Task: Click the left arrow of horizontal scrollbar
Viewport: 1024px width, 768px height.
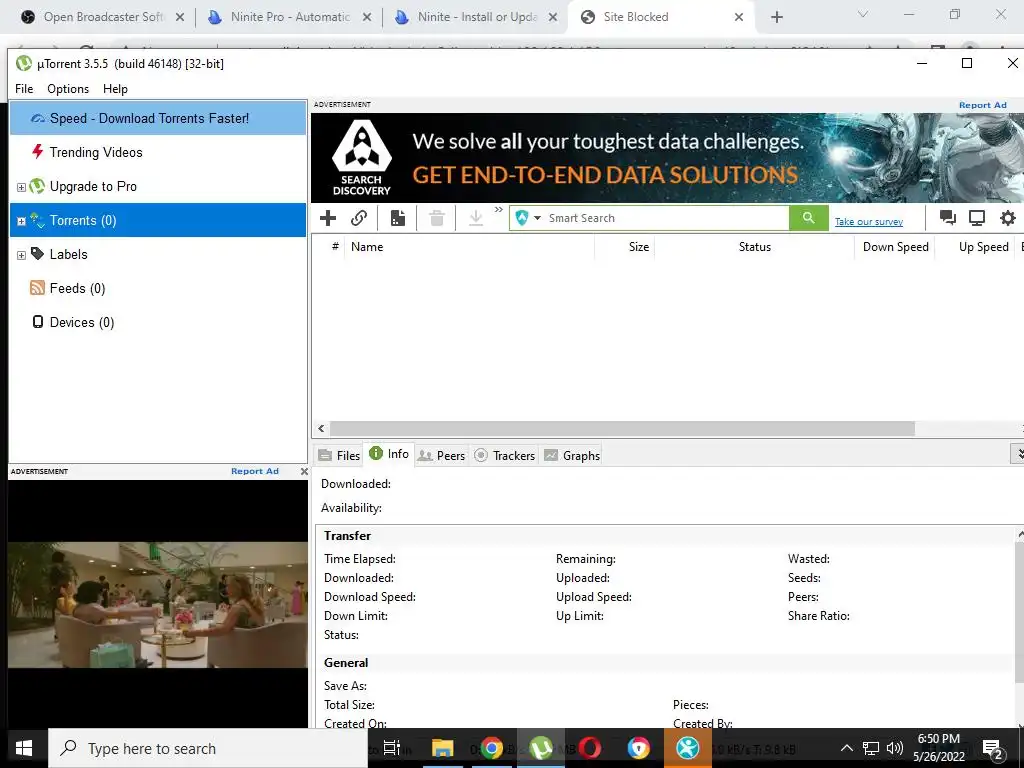Action: tap(321, 428)
